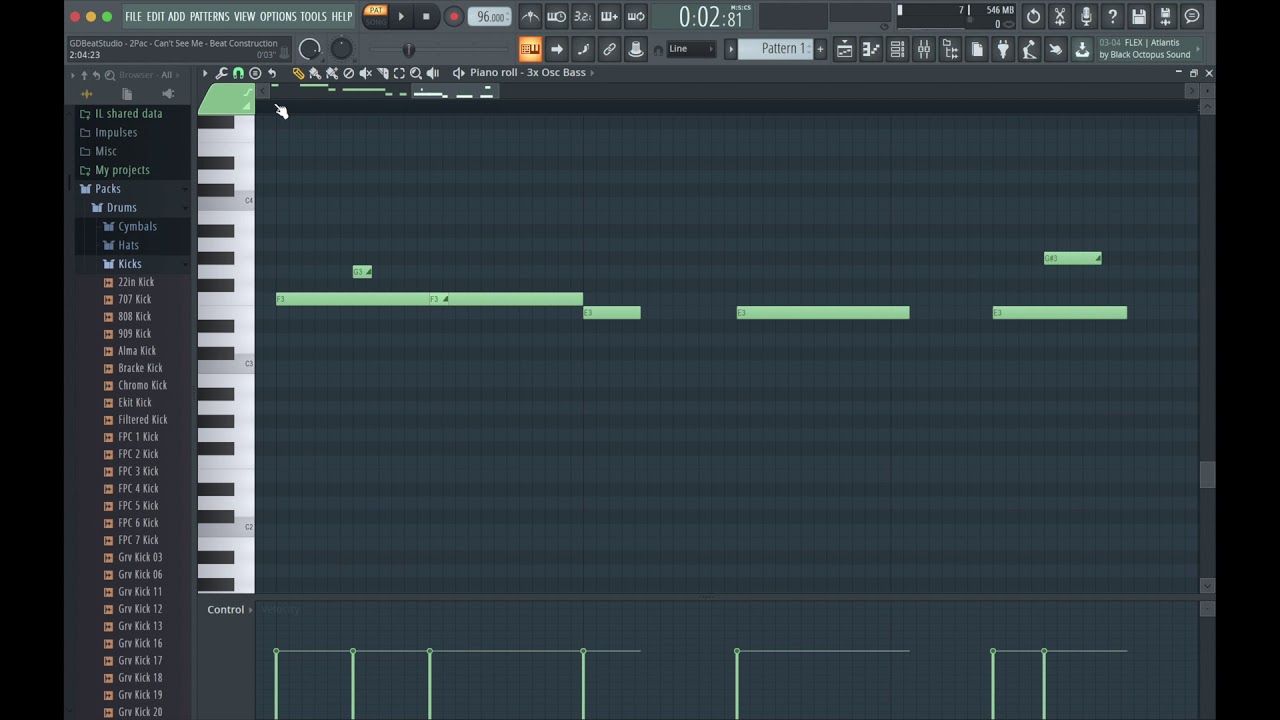
Task: Toggle wait for input before recording
Action: point(557,16)
